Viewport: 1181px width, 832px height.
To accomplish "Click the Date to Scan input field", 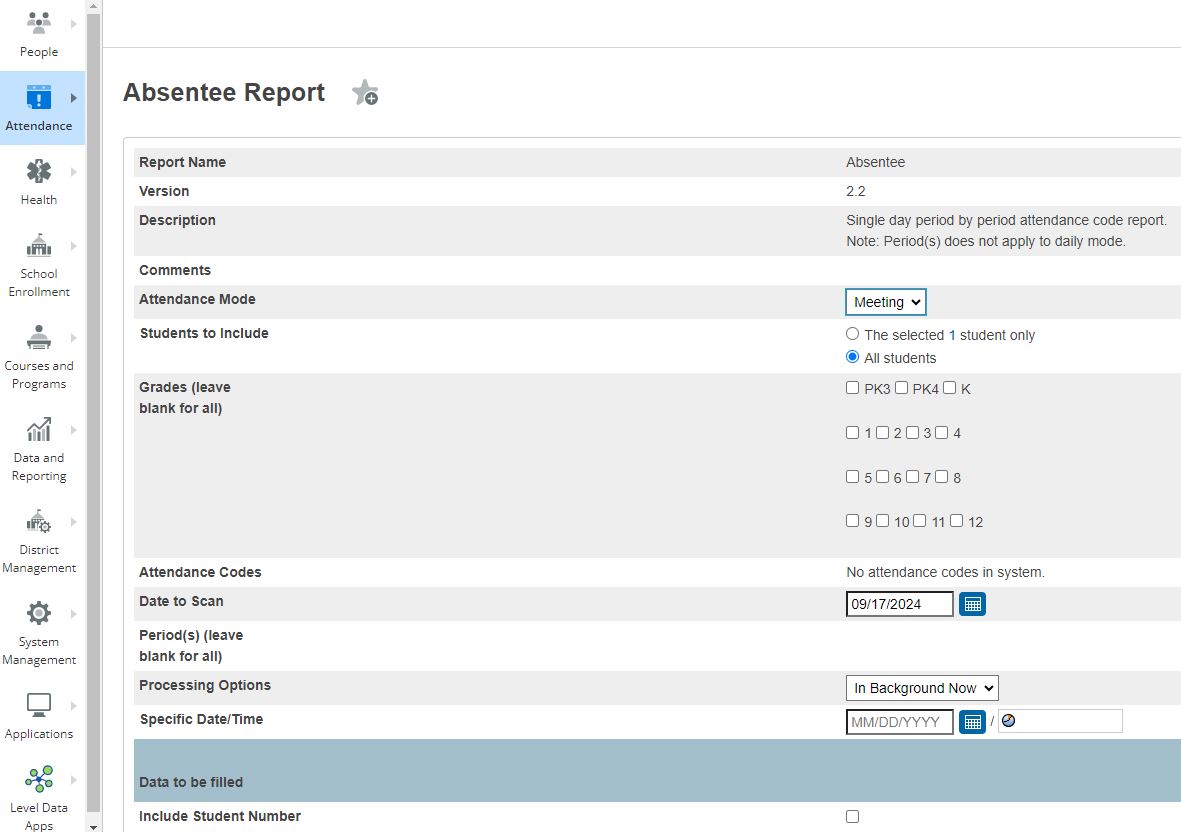I will (897, 603).
